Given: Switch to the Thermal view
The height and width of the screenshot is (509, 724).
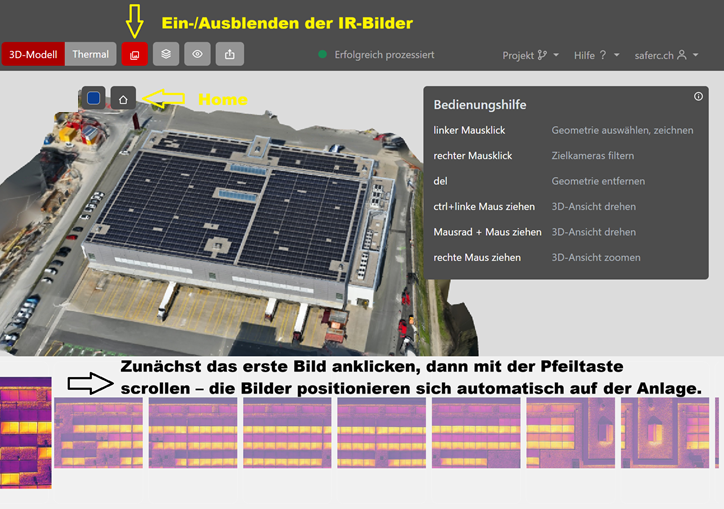Looking at the screenshot, I should [91, 55].
